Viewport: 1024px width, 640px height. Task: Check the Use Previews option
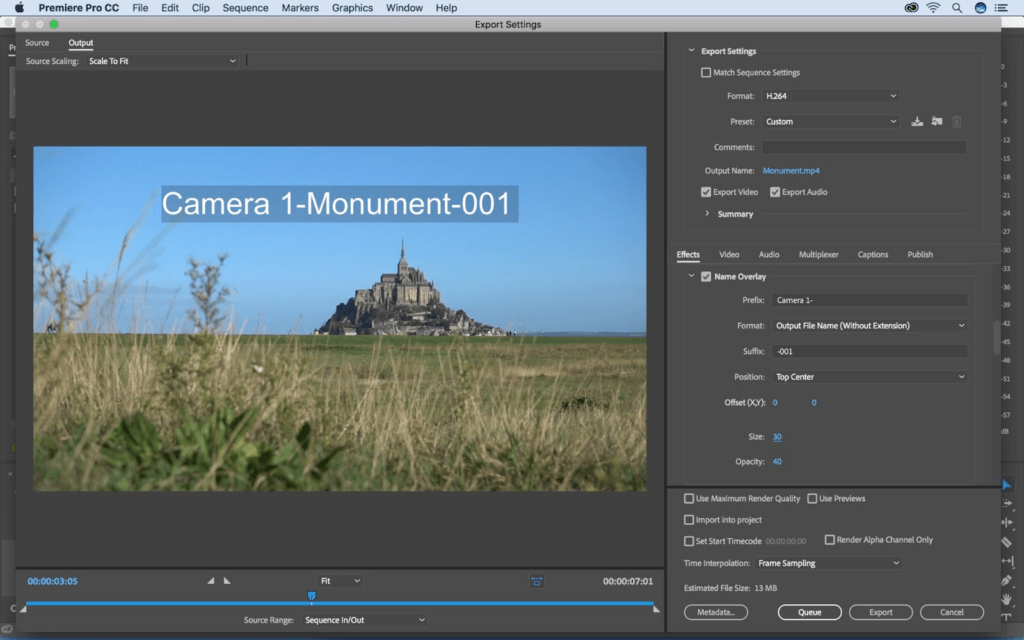click(812, 498)
